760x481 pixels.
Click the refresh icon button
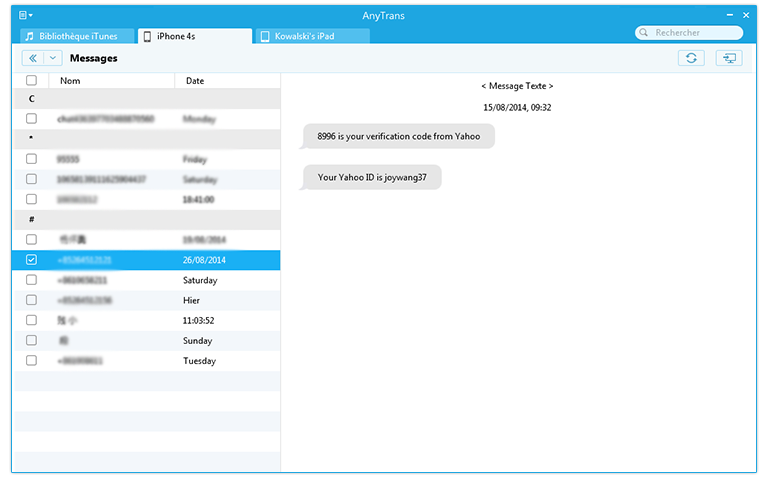tap(691, 58)
